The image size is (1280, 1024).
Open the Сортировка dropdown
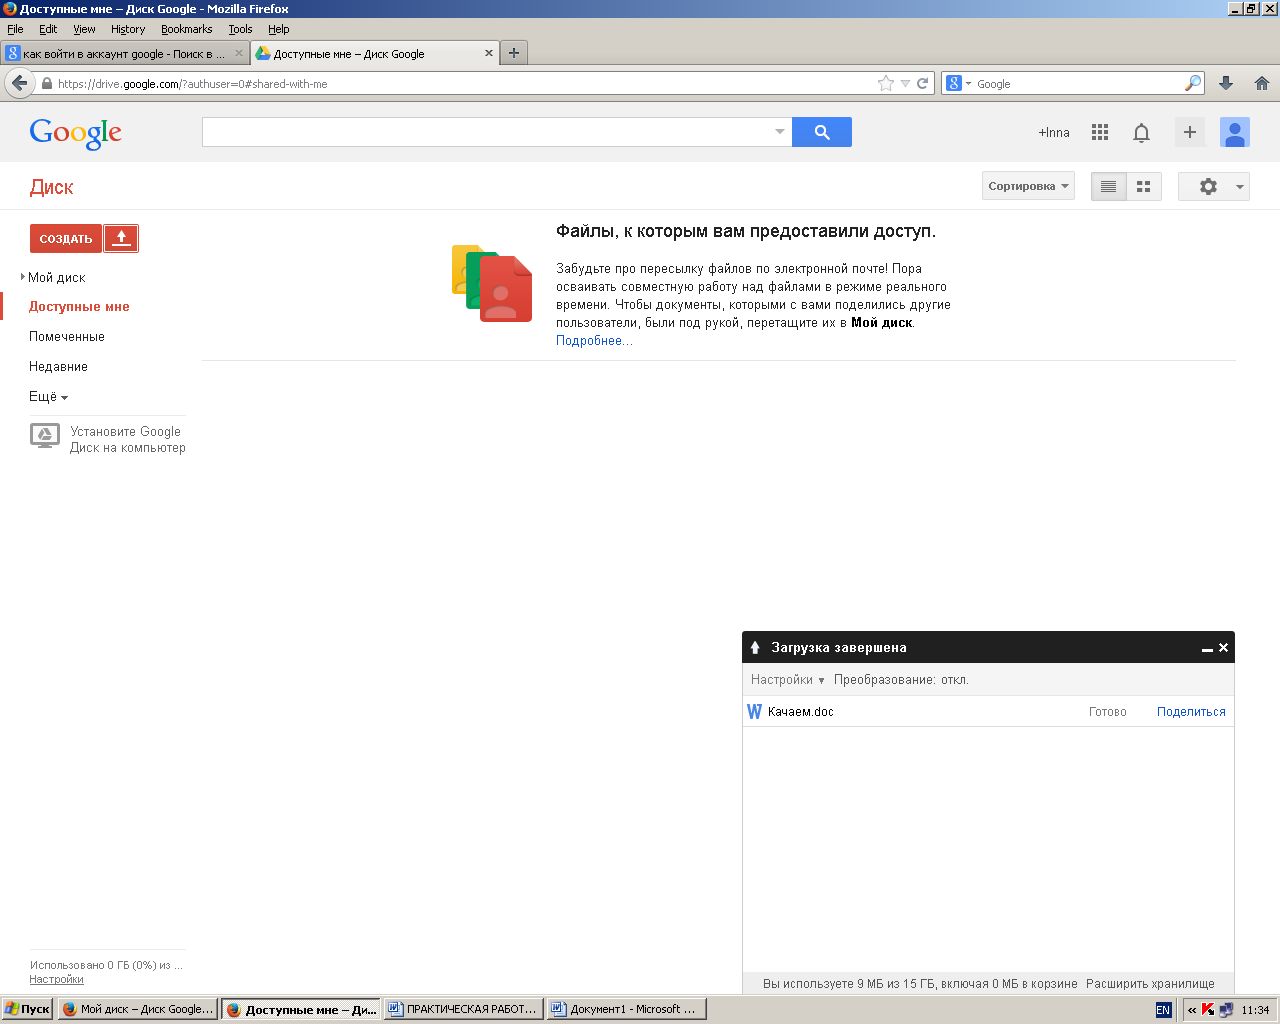point(1028,186)
